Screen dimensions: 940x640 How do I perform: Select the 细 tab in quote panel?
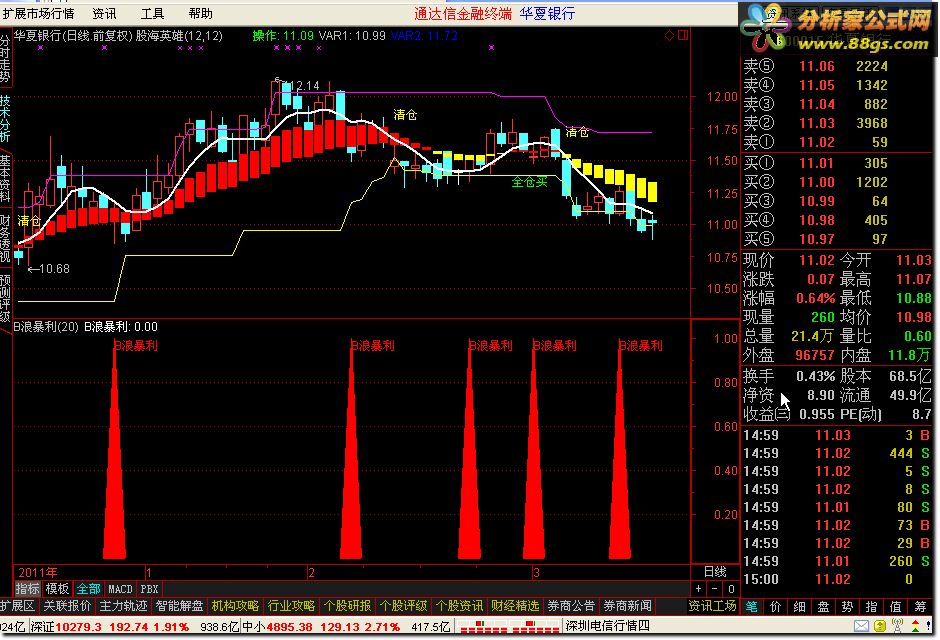pyautogui.click(x=800, y=607)
